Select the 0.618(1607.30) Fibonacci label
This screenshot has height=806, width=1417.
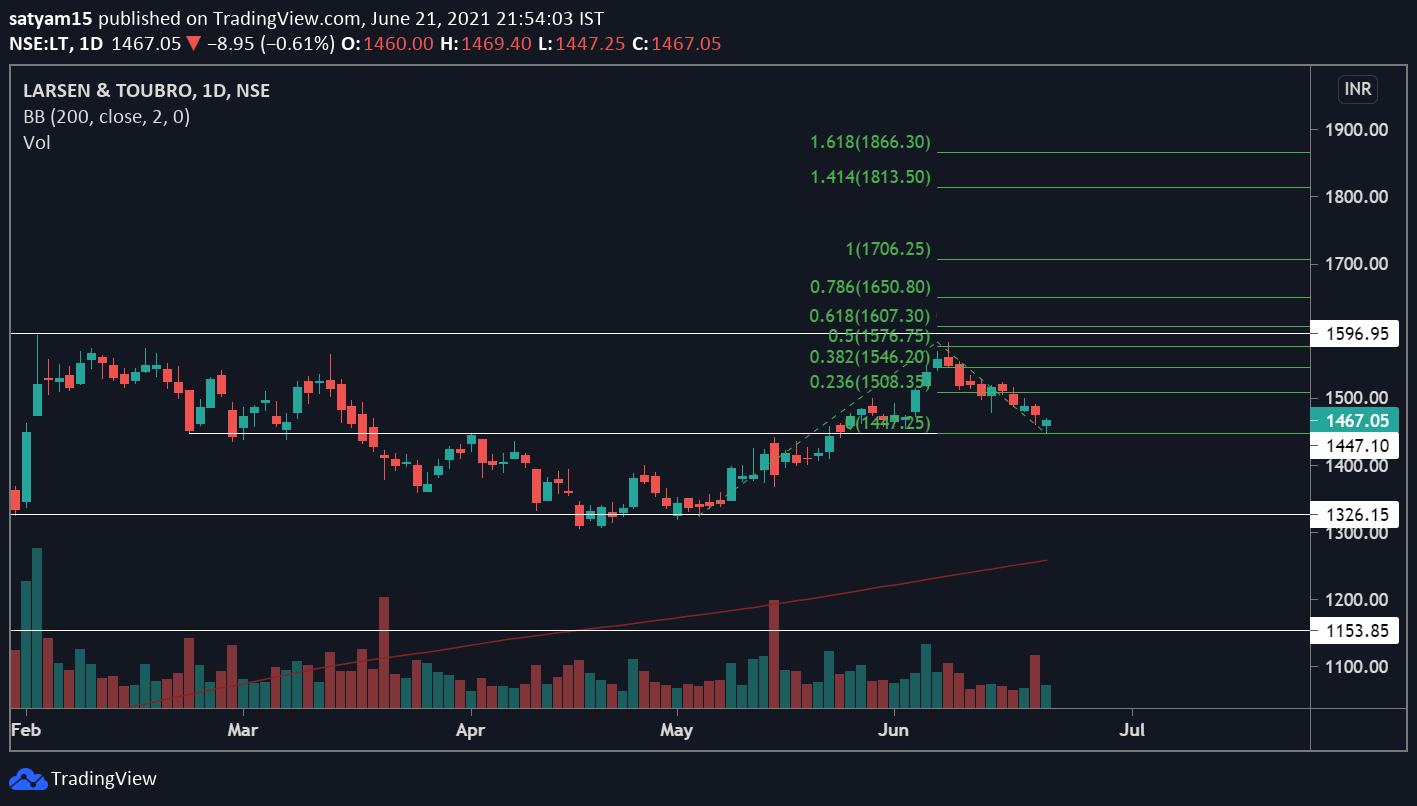pyautogui.click(x=870, y=317)
